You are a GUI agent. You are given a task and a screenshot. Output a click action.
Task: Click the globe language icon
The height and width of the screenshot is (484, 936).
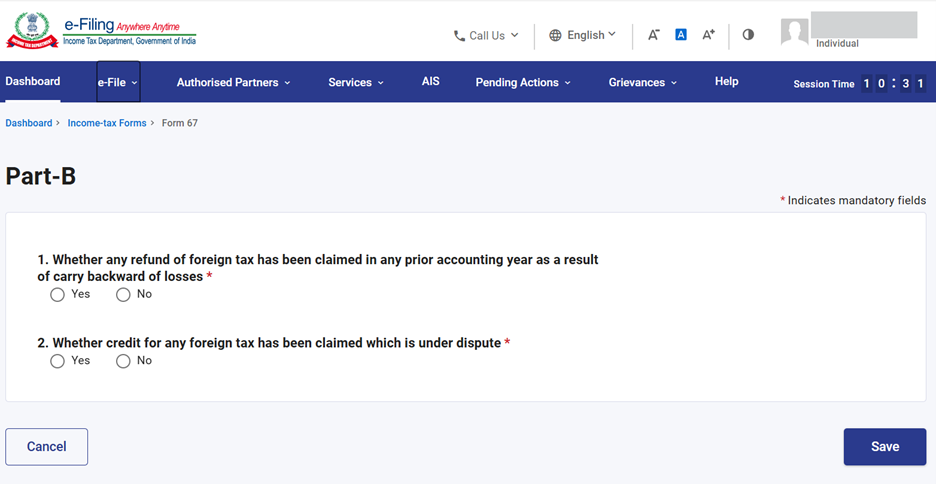pos(555,36)
